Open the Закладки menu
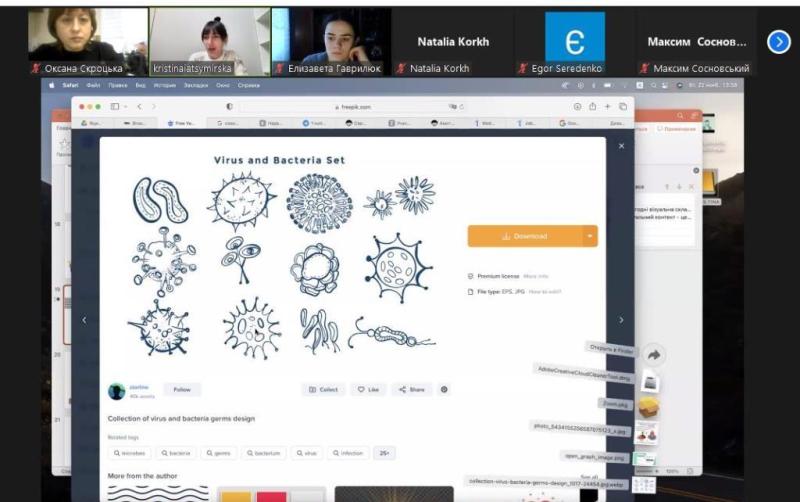Viewport: 800px width, 502px height. 196,85
